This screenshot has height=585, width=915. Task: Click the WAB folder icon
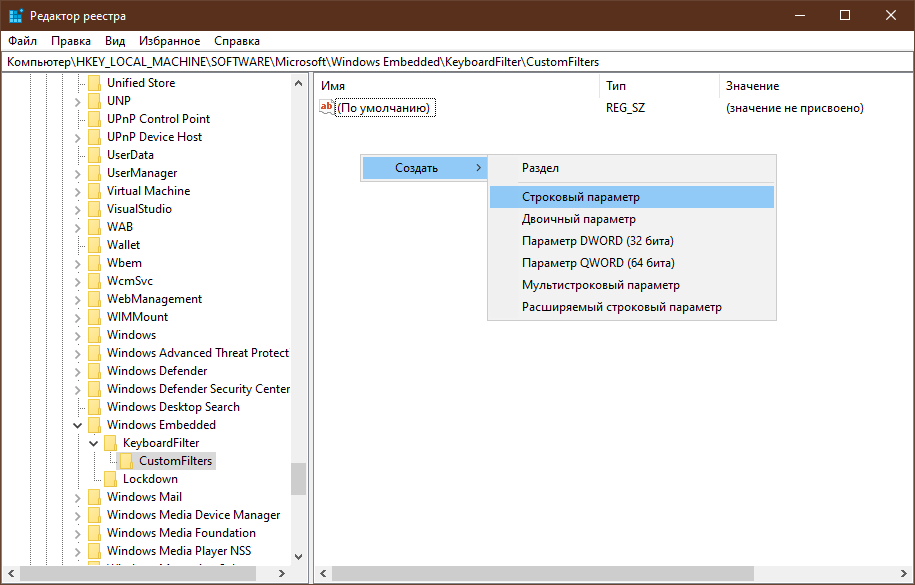pos(95,227)
